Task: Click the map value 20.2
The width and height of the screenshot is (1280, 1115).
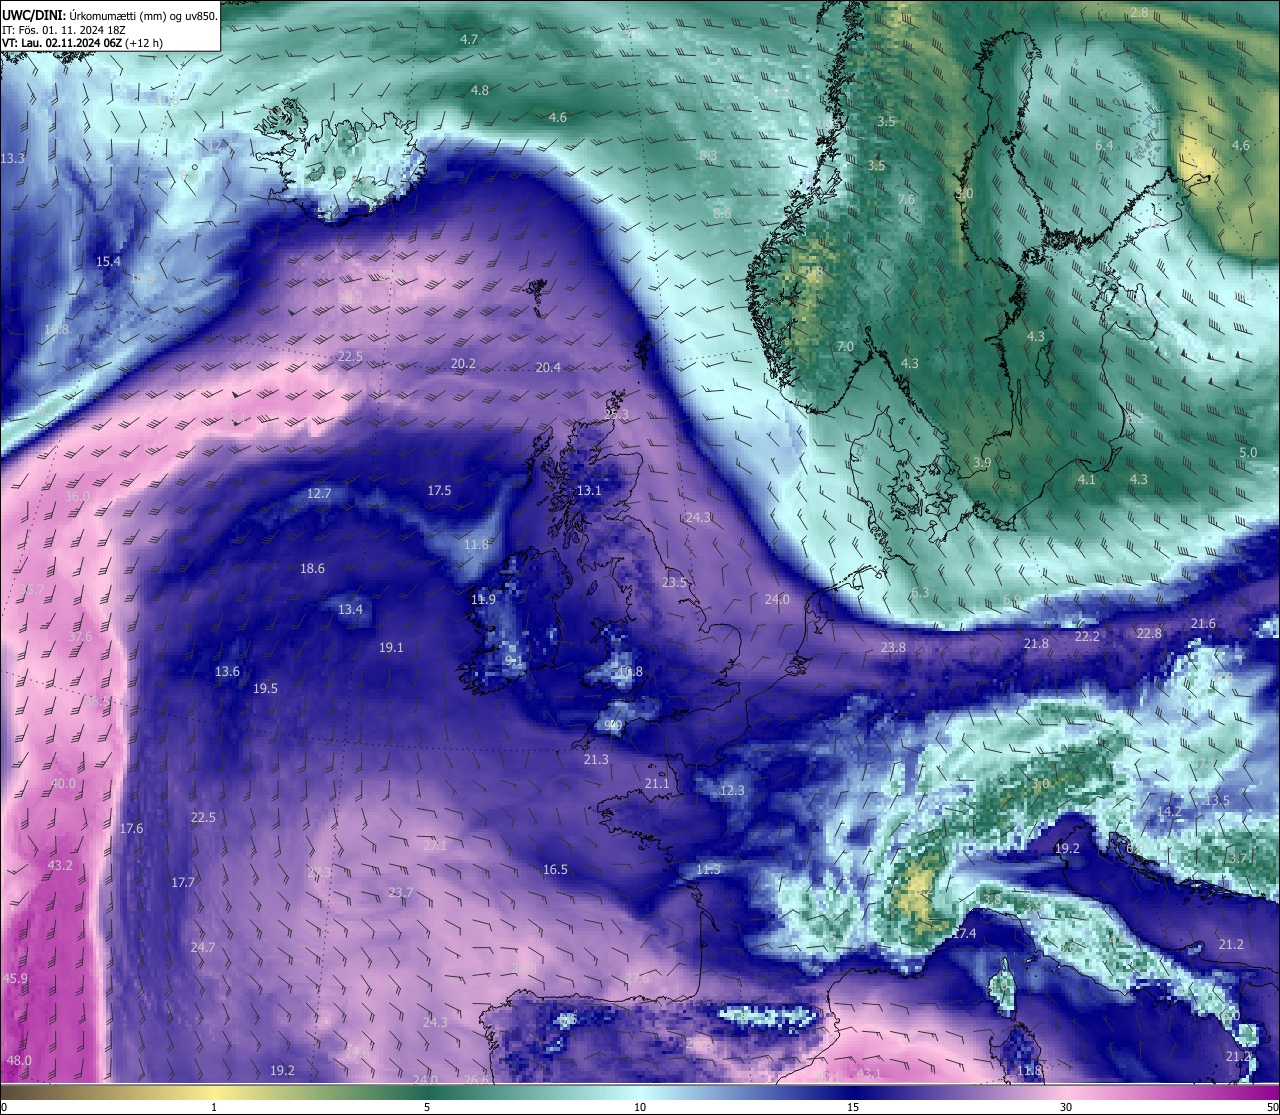Action: point(463,364)
